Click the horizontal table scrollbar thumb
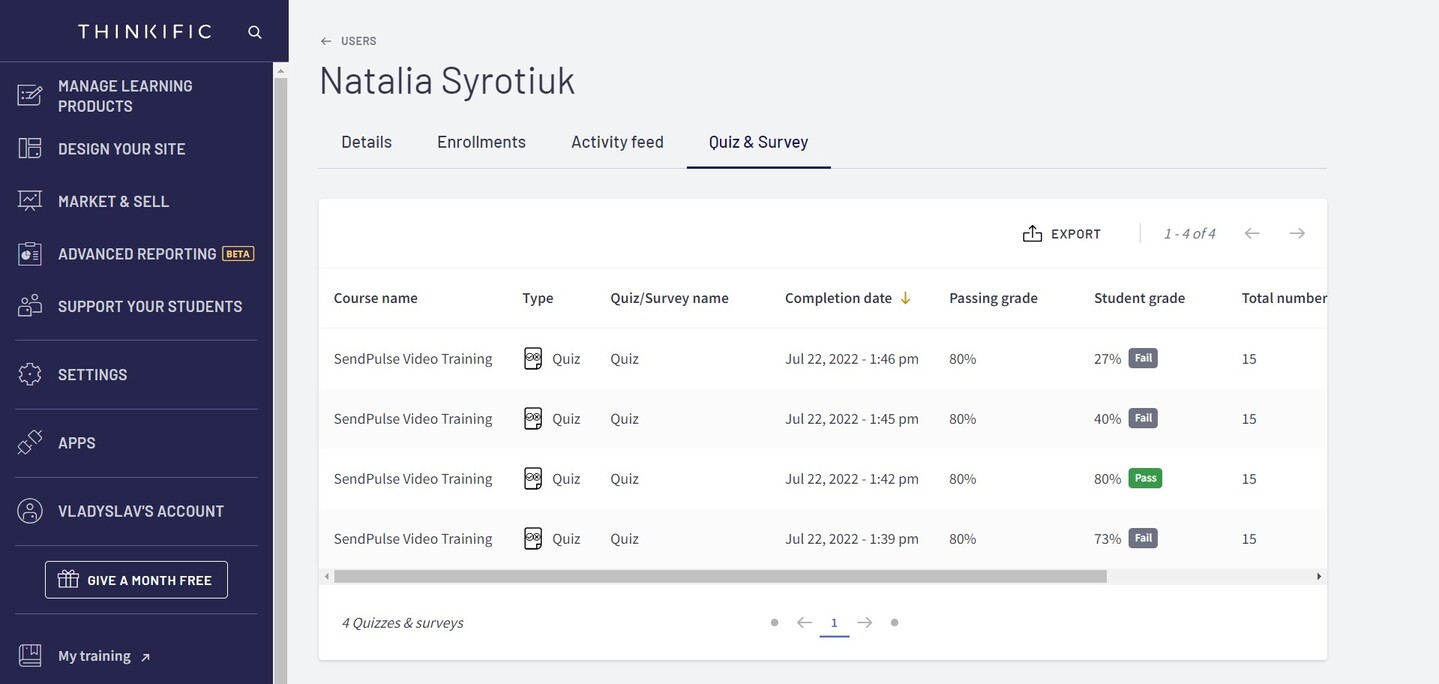This screenshot has width=1439, height=684. pos(720,577)
